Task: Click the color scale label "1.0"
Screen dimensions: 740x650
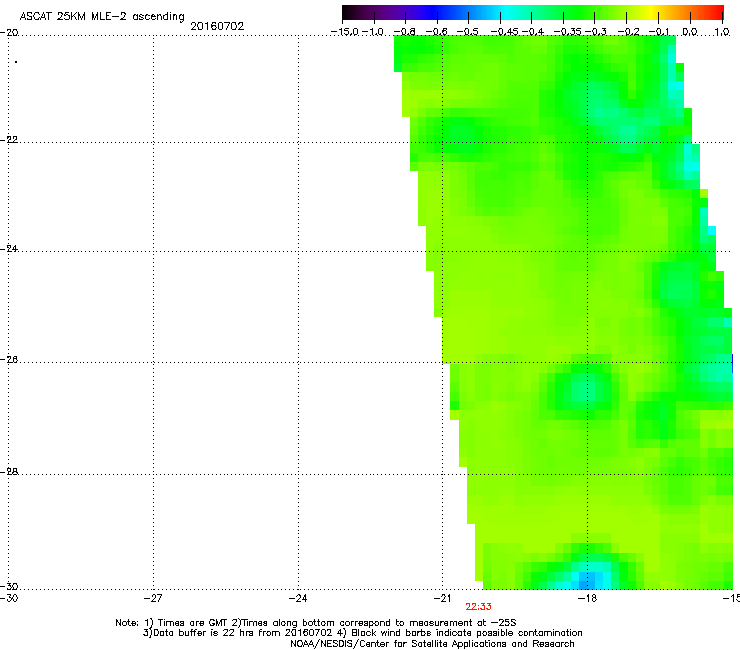Action: pos(723,32)
